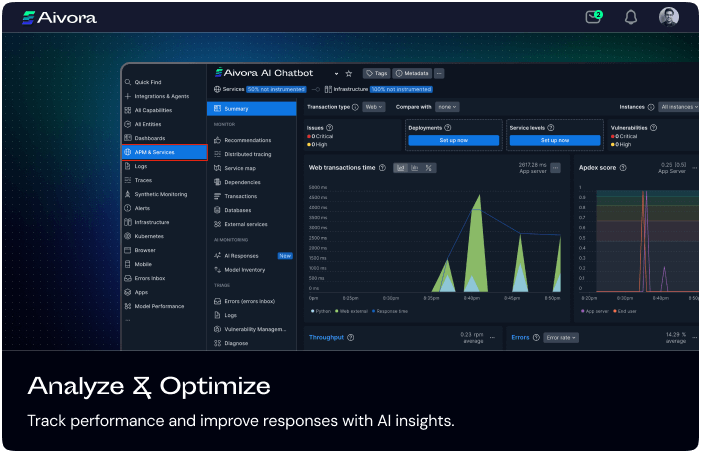Click Set up now under Deployments
701x453 pixels.
click(453, 141)
